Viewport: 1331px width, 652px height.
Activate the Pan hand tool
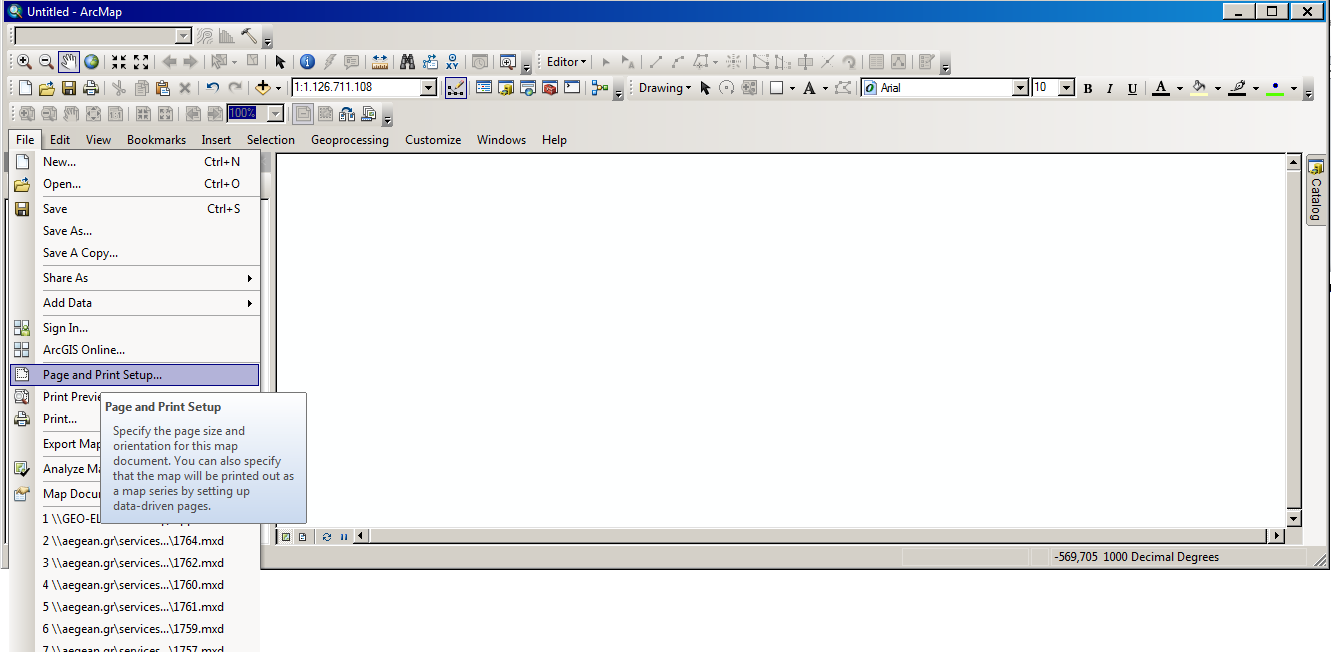point(69,62)
